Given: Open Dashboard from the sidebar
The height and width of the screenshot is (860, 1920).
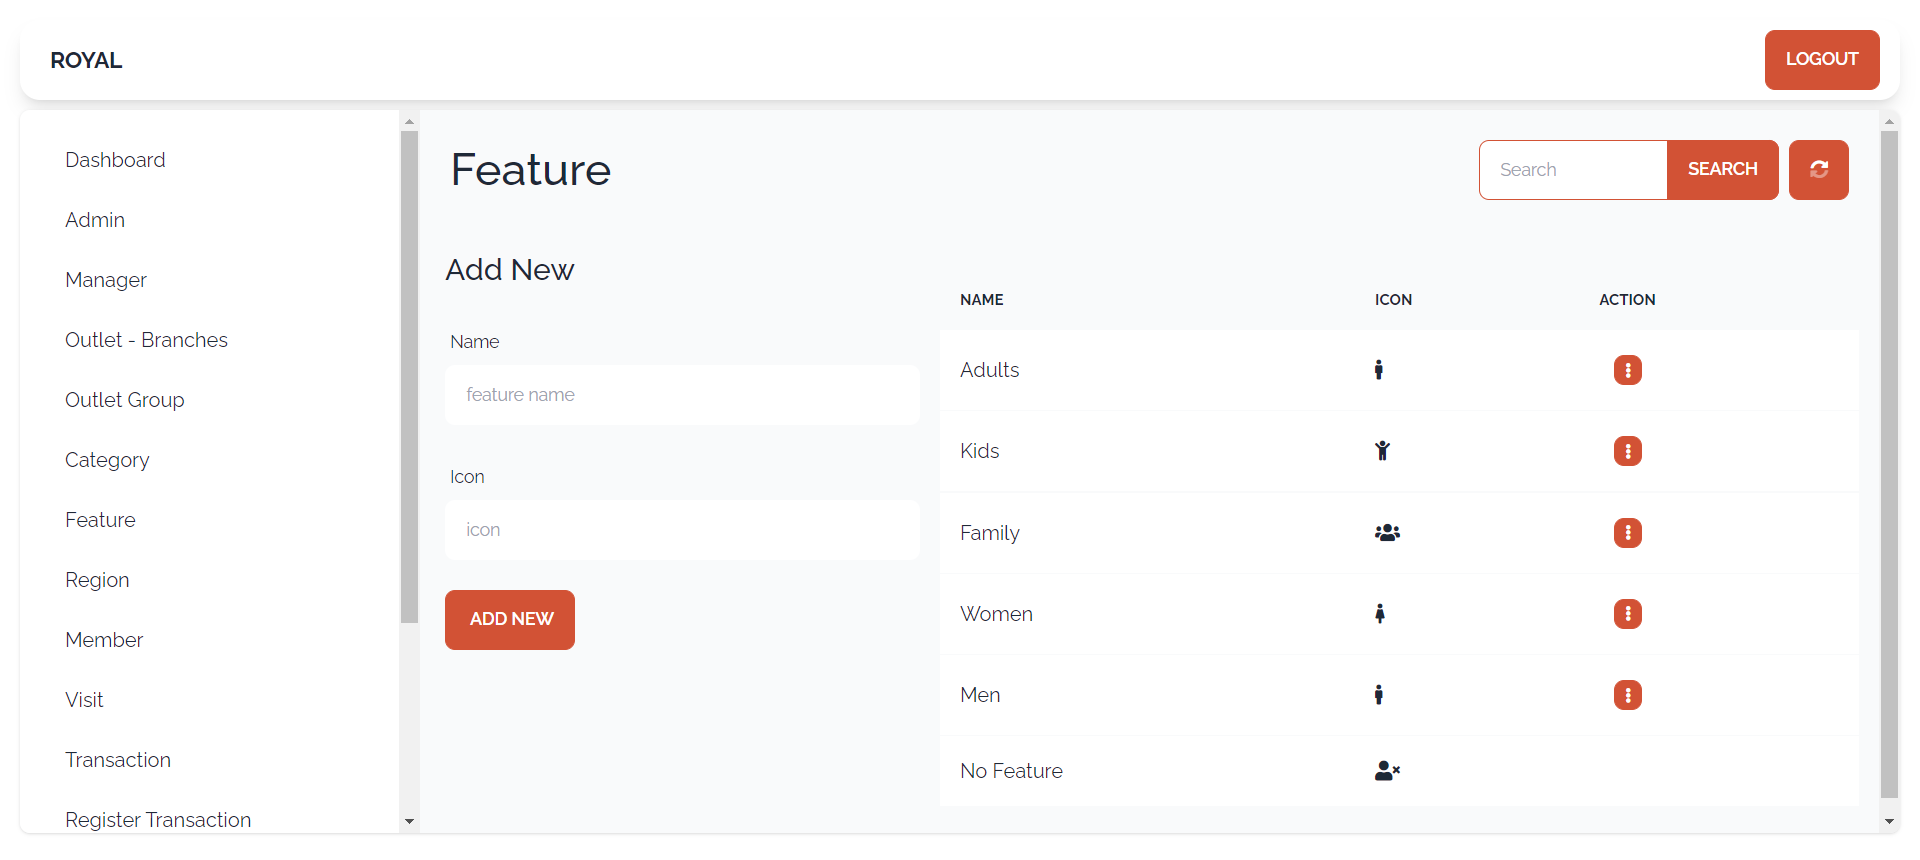Looking at the screenshot, I should (x=115, y=160).
